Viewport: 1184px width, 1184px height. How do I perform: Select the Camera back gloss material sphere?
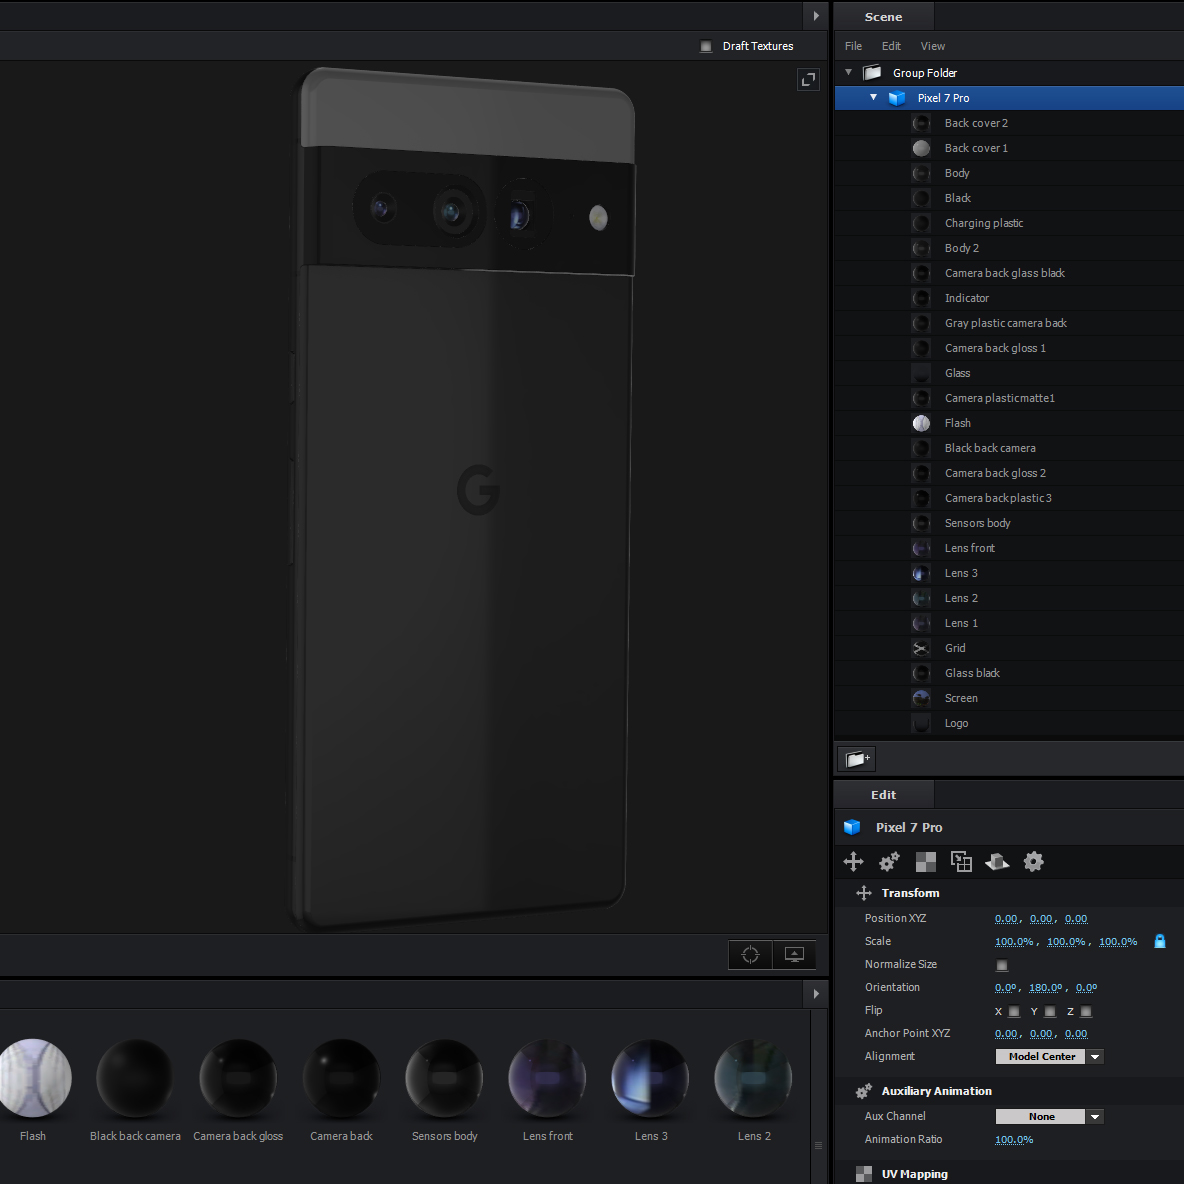pyautogui.click(x=238, y=1078)
